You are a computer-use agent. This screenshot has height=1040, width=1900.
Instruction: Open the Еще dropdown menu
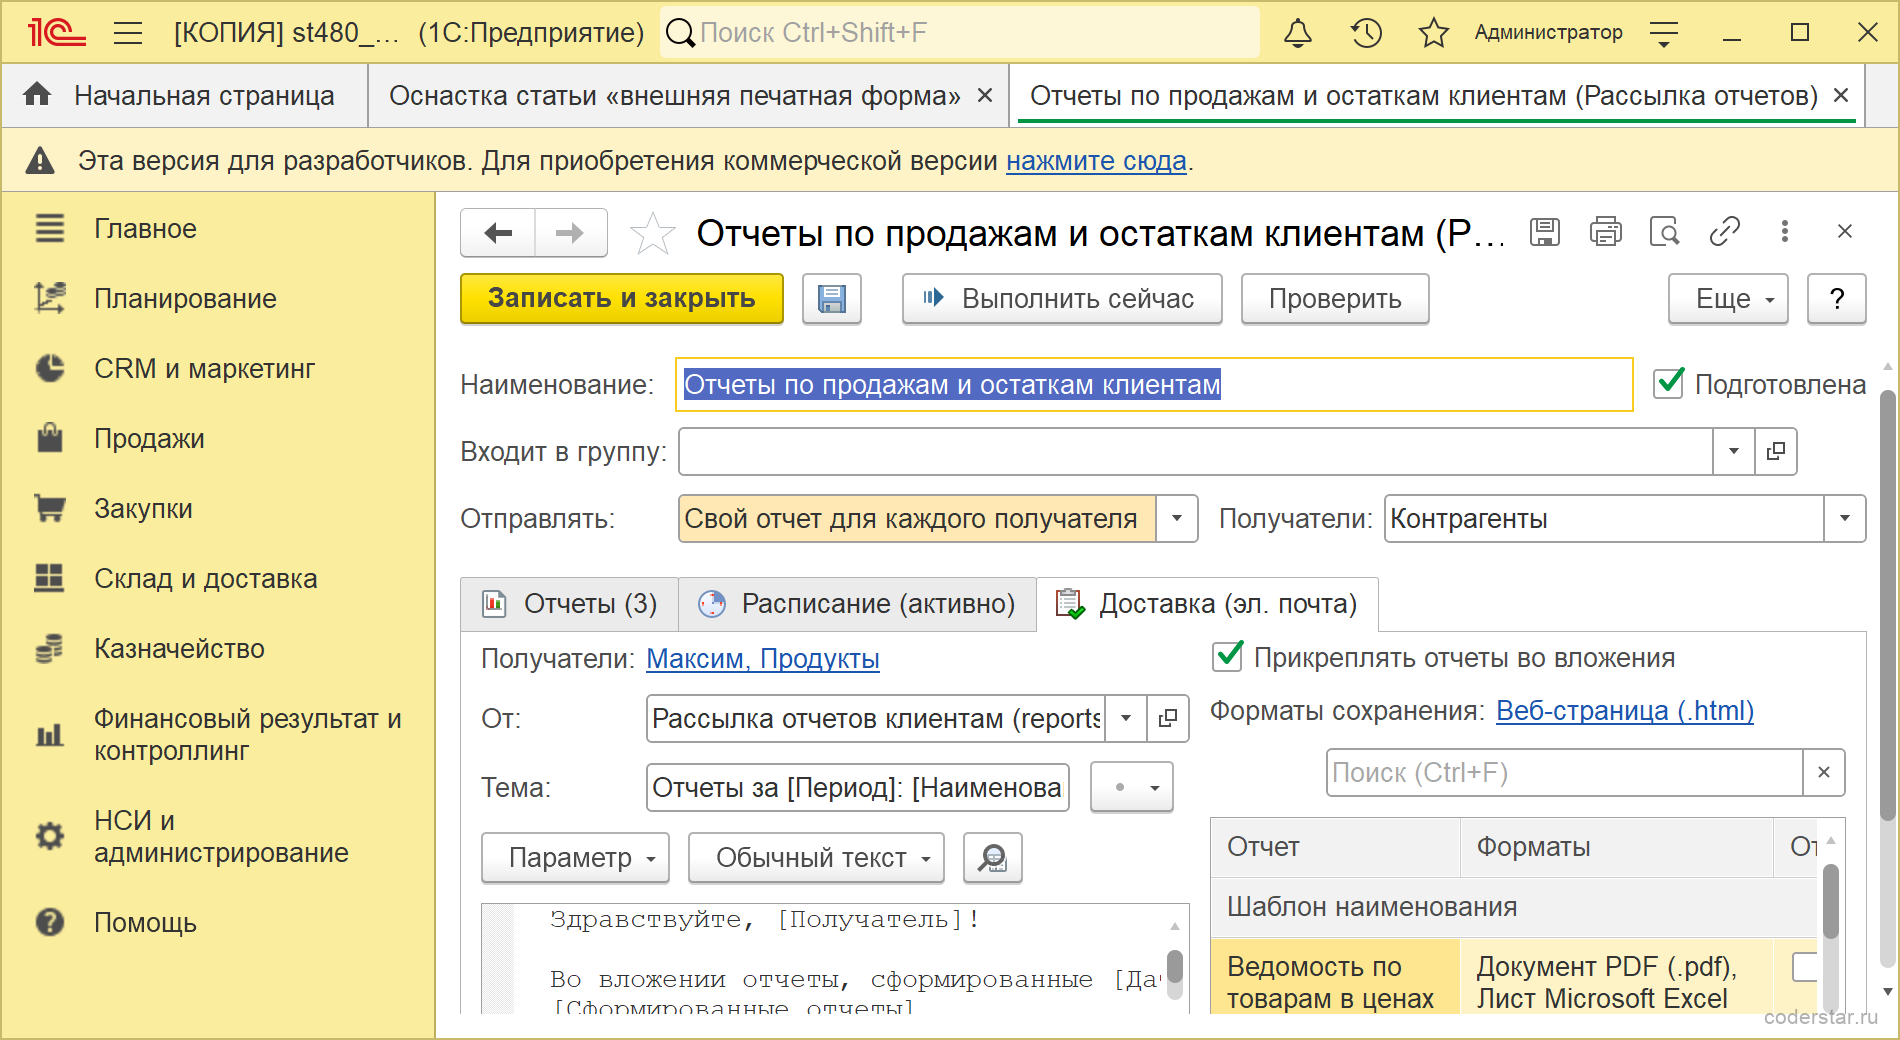(1728, 299)
